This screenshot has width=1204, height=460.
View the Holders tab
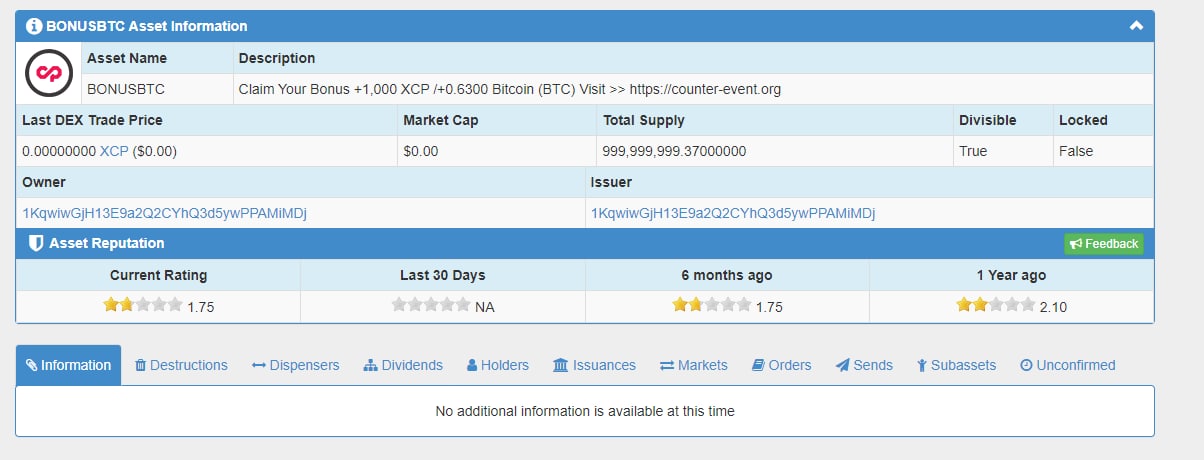497,365
